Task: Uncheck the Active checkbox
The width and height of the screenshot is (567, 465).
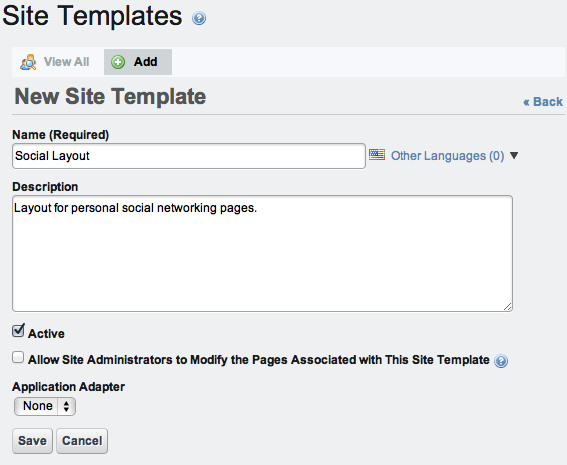Action: coord(18,330)
